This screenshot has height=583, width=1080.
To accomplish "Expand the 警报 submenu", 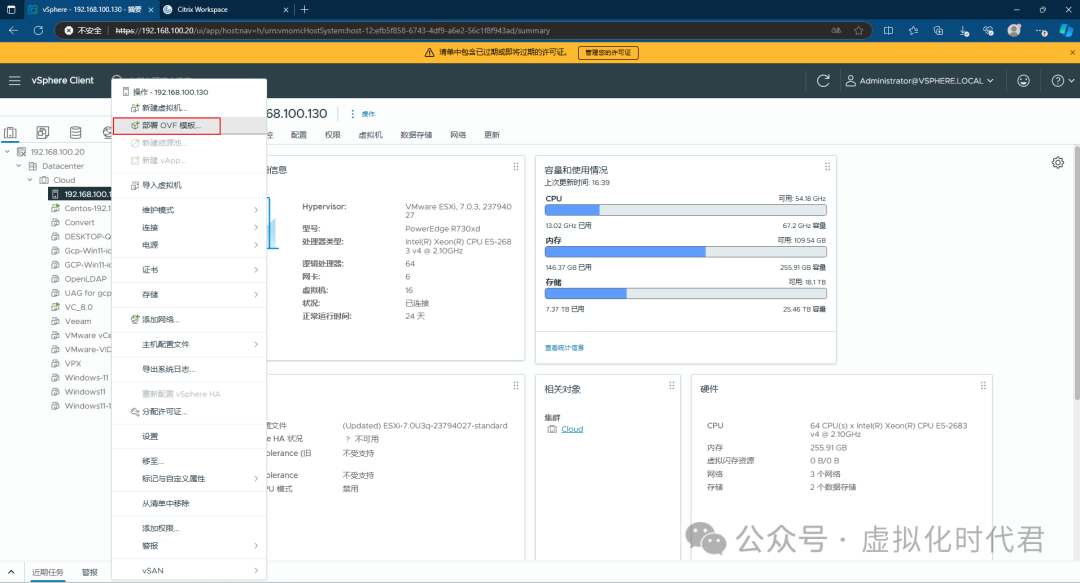I will (189, 545).
